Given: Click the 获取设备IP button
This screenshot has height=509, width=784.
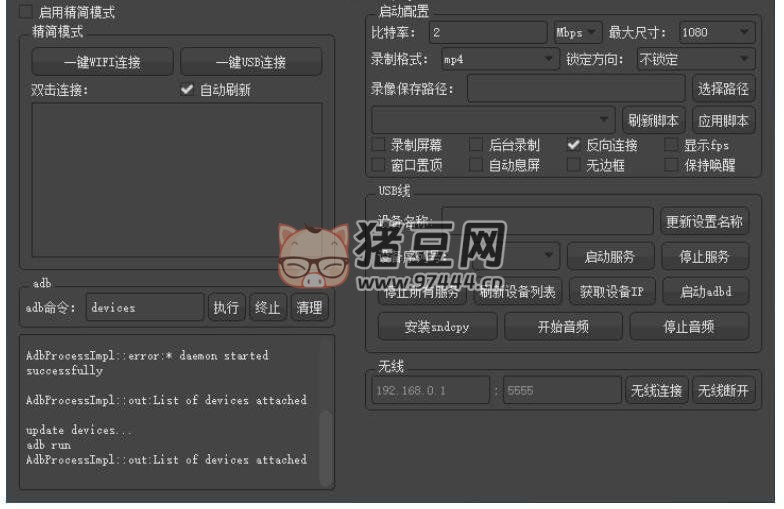Looking at the screenshot, I should 612,292.
